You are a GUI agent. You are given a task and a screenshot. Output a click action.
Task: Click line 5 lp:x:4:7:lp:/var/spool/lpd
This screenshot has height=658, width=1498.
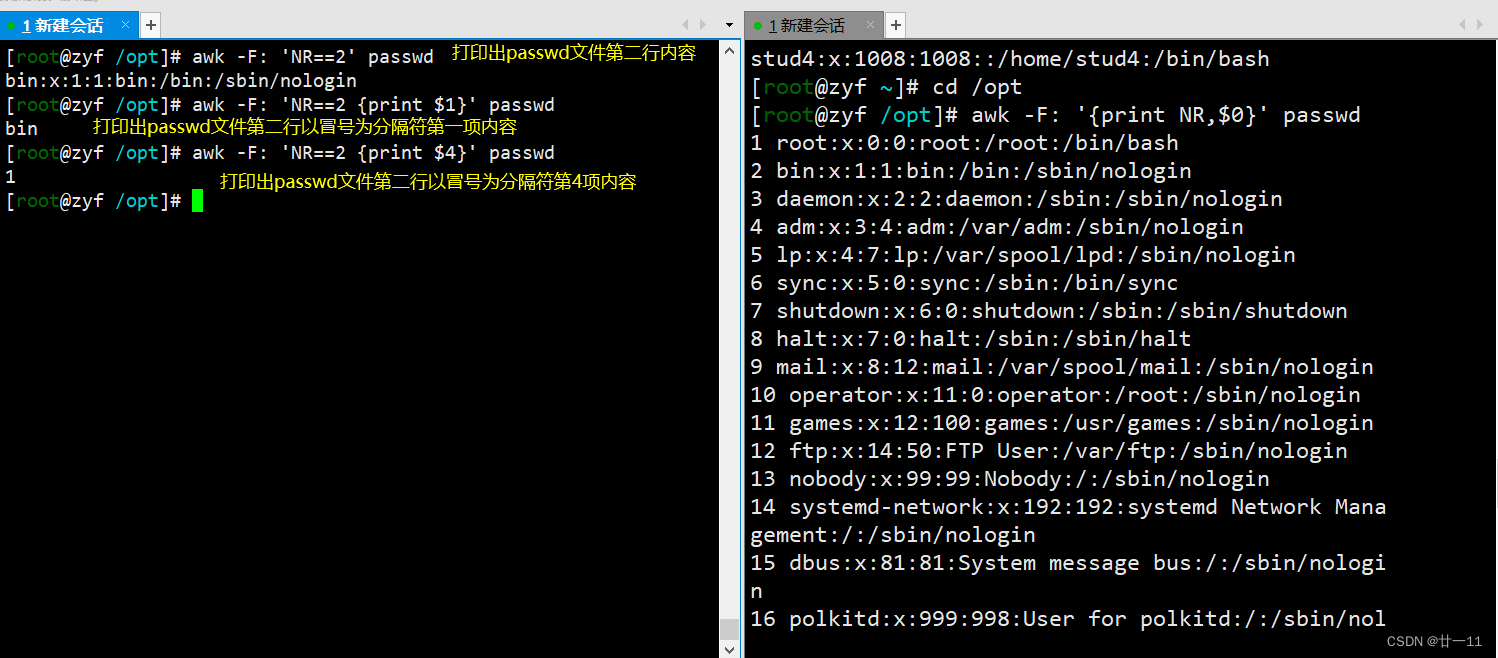point(1023,255)
